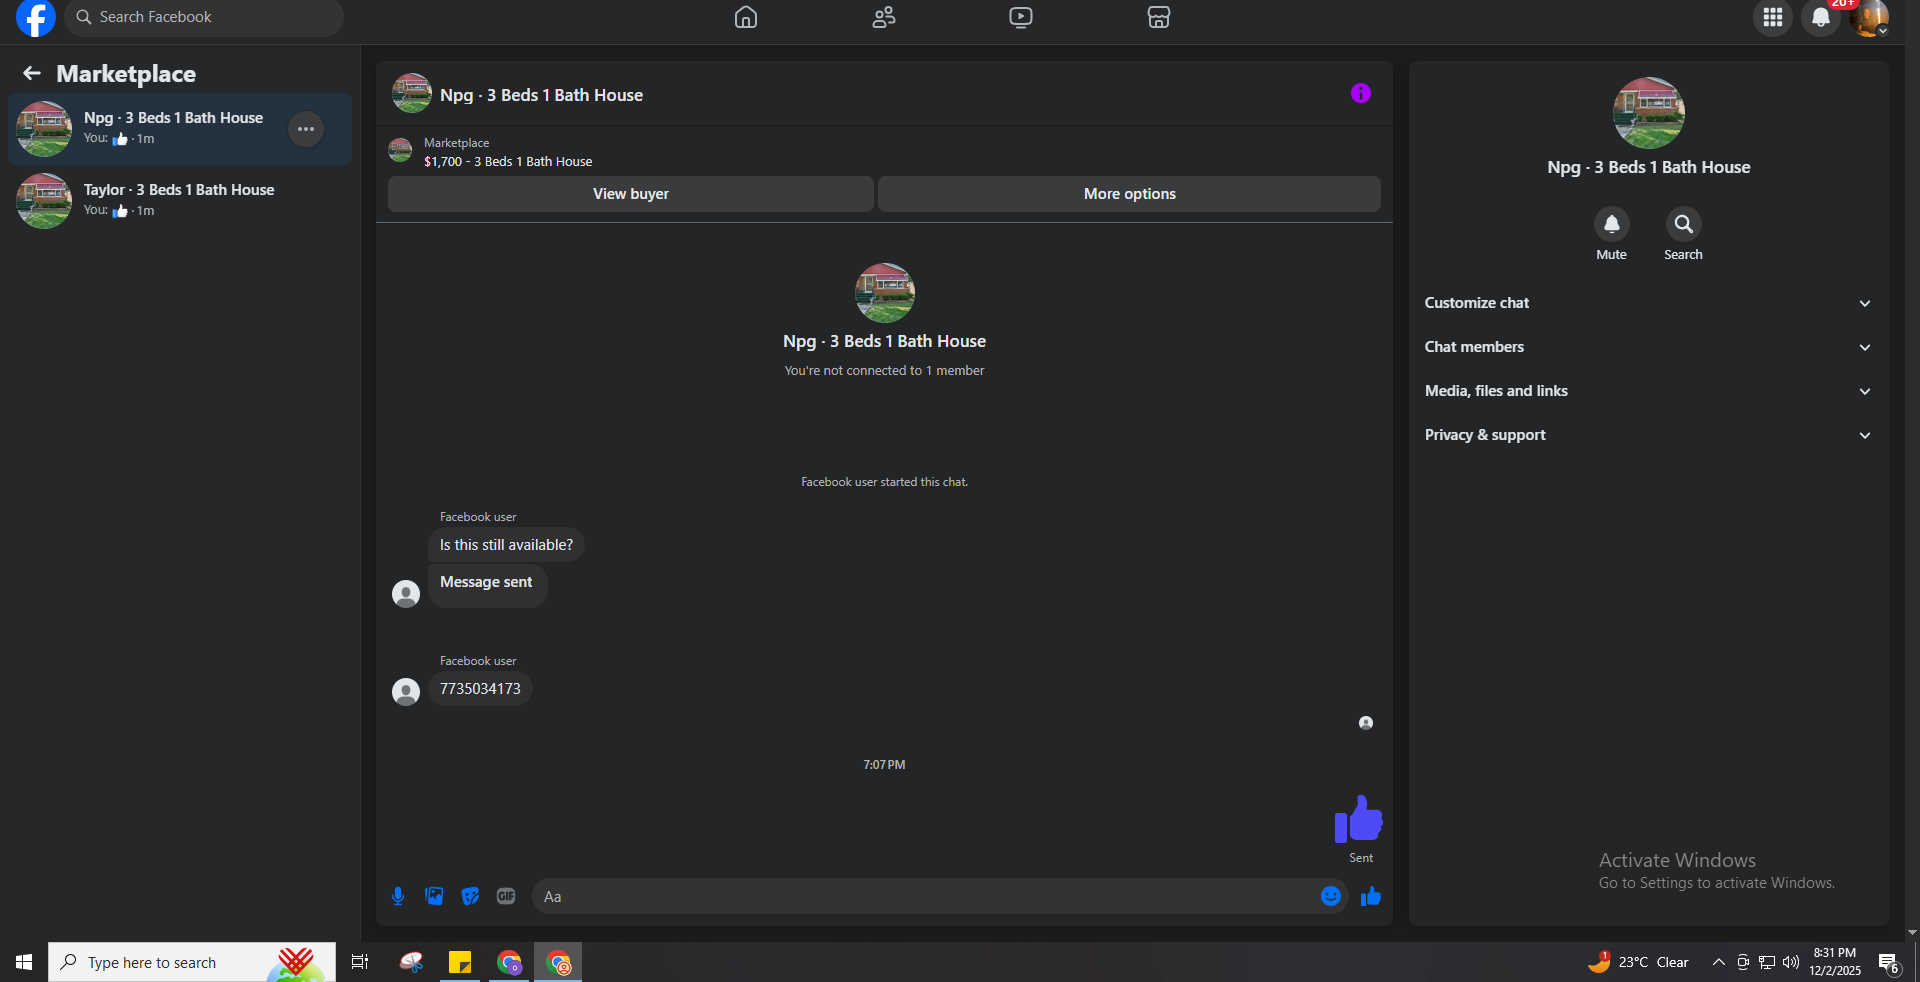Screen dimensions: 1920x982
Task: Click the right panel Npg house title
Action: click(x=1649, y=167)
